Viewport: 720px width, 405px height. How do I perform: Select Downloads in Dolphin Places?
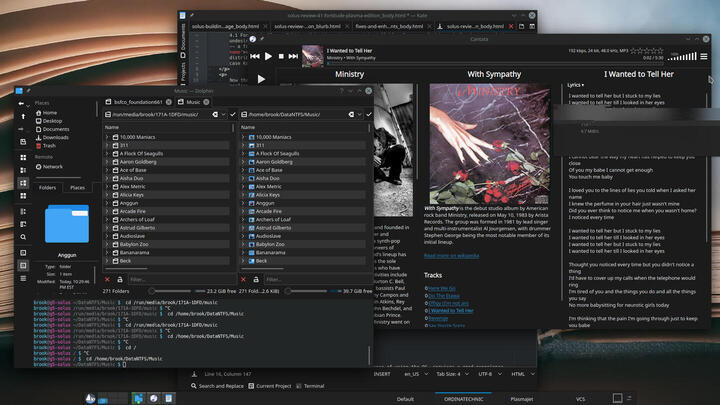point(52,137)
